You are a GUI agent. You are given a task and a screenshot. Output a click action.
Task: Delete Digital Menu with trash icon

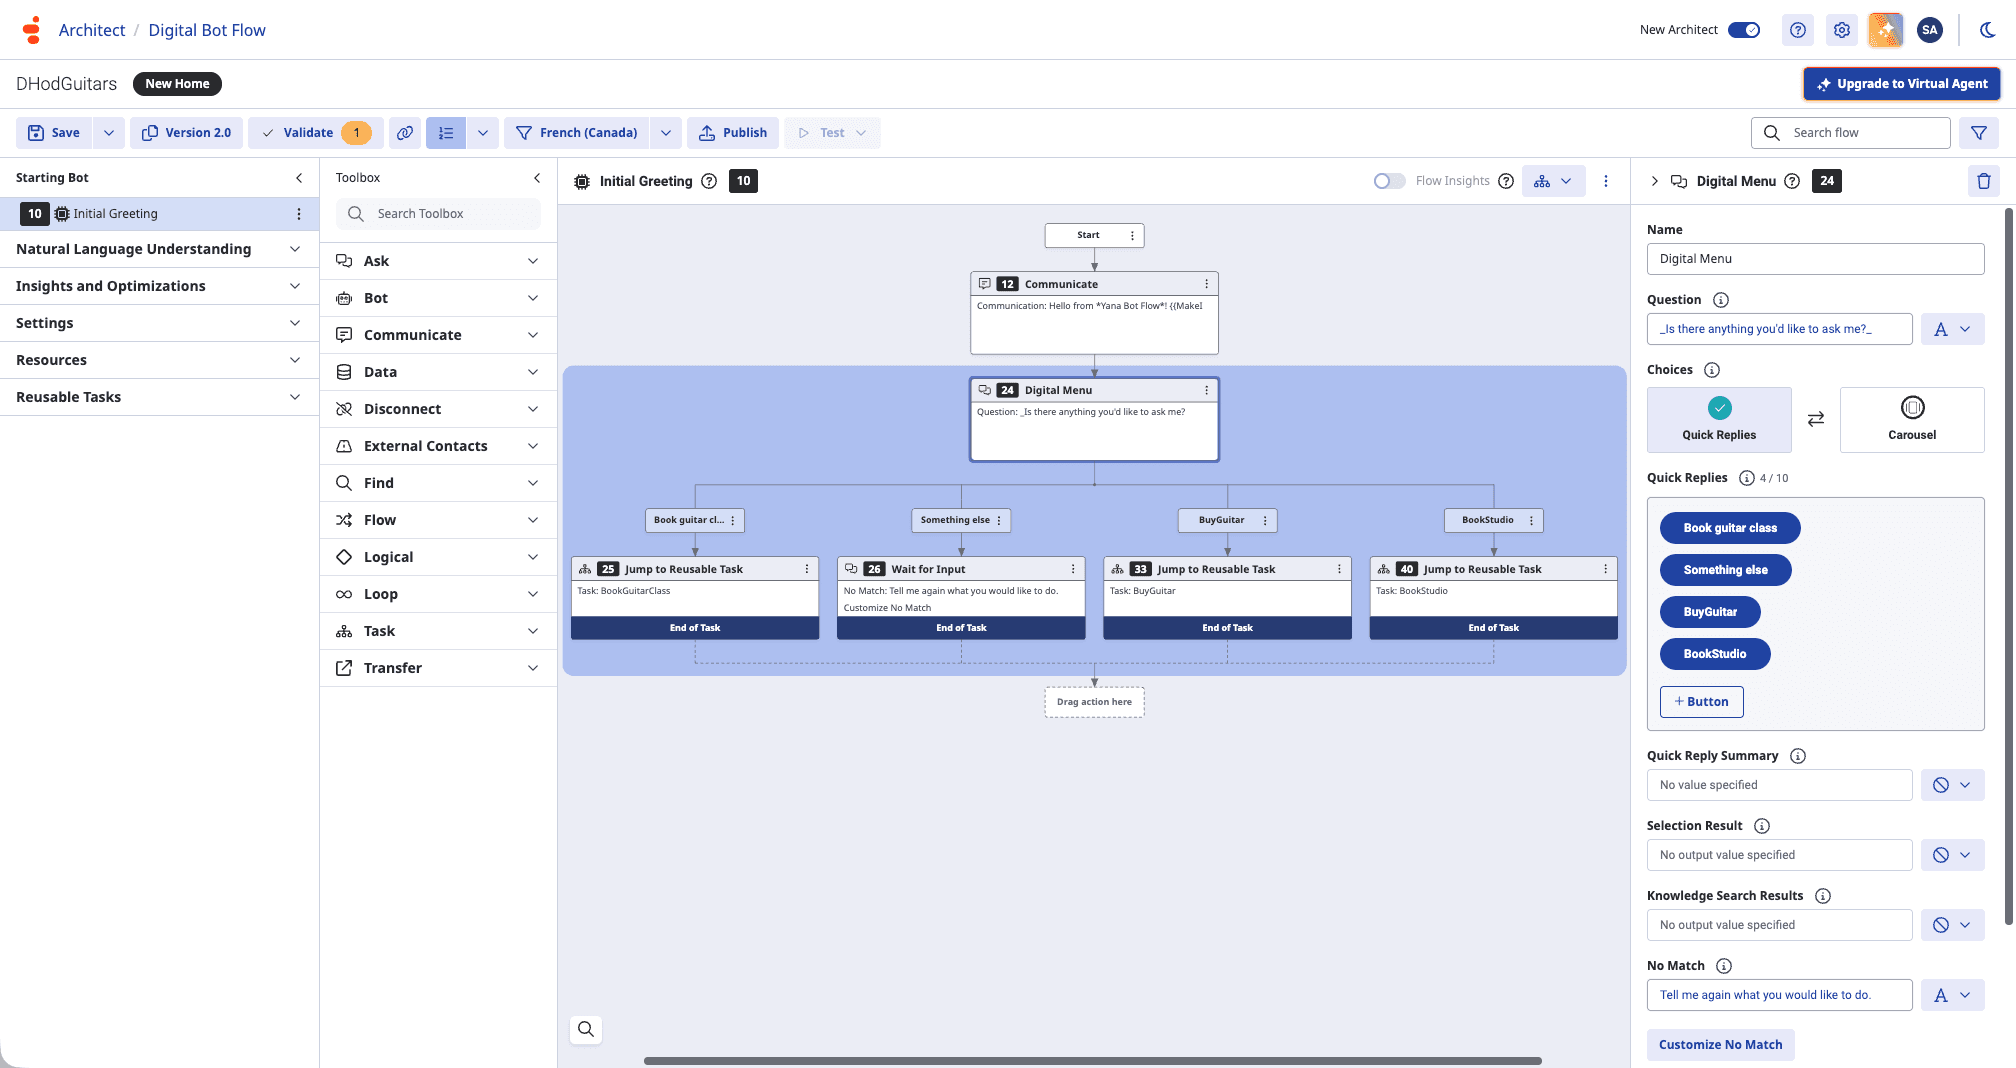(x=1984, y=181)
